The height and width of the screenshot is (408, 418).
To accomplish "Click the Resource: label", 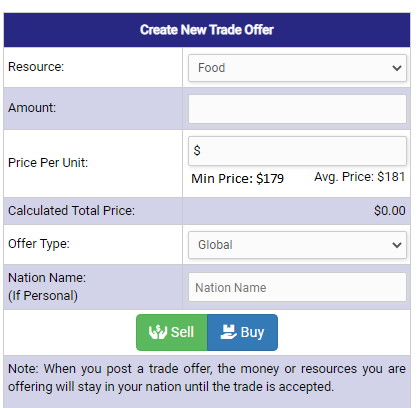I will 36,67.
